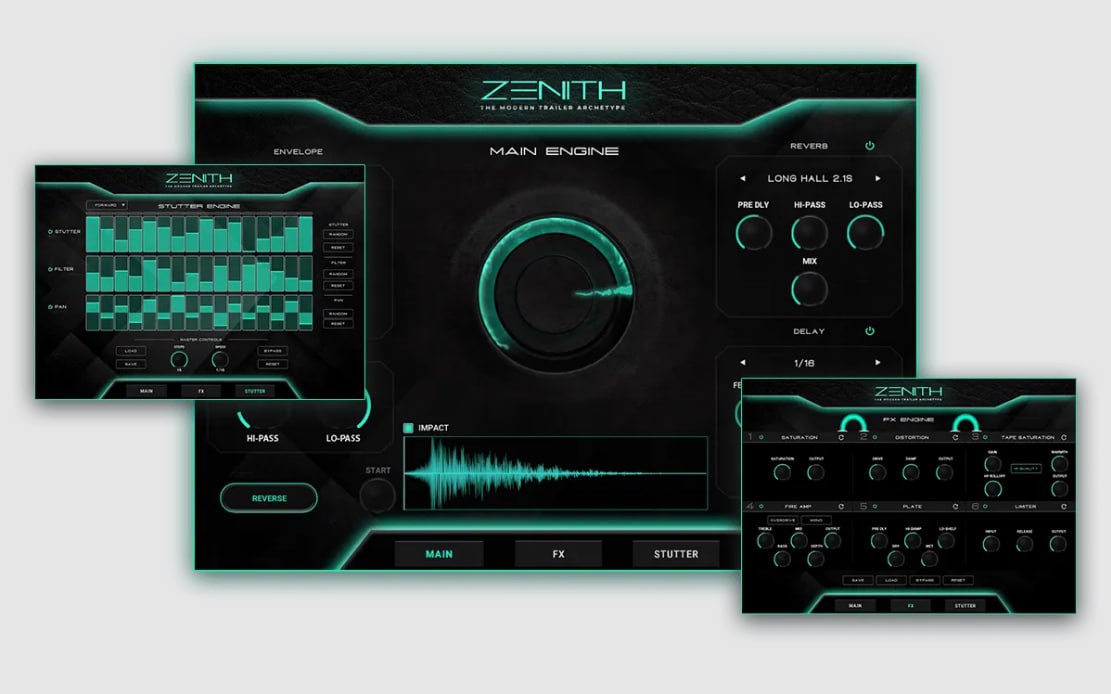Click the reverb Mix knob
This screenshot has width=1111, height=694.
coord(810,289)
